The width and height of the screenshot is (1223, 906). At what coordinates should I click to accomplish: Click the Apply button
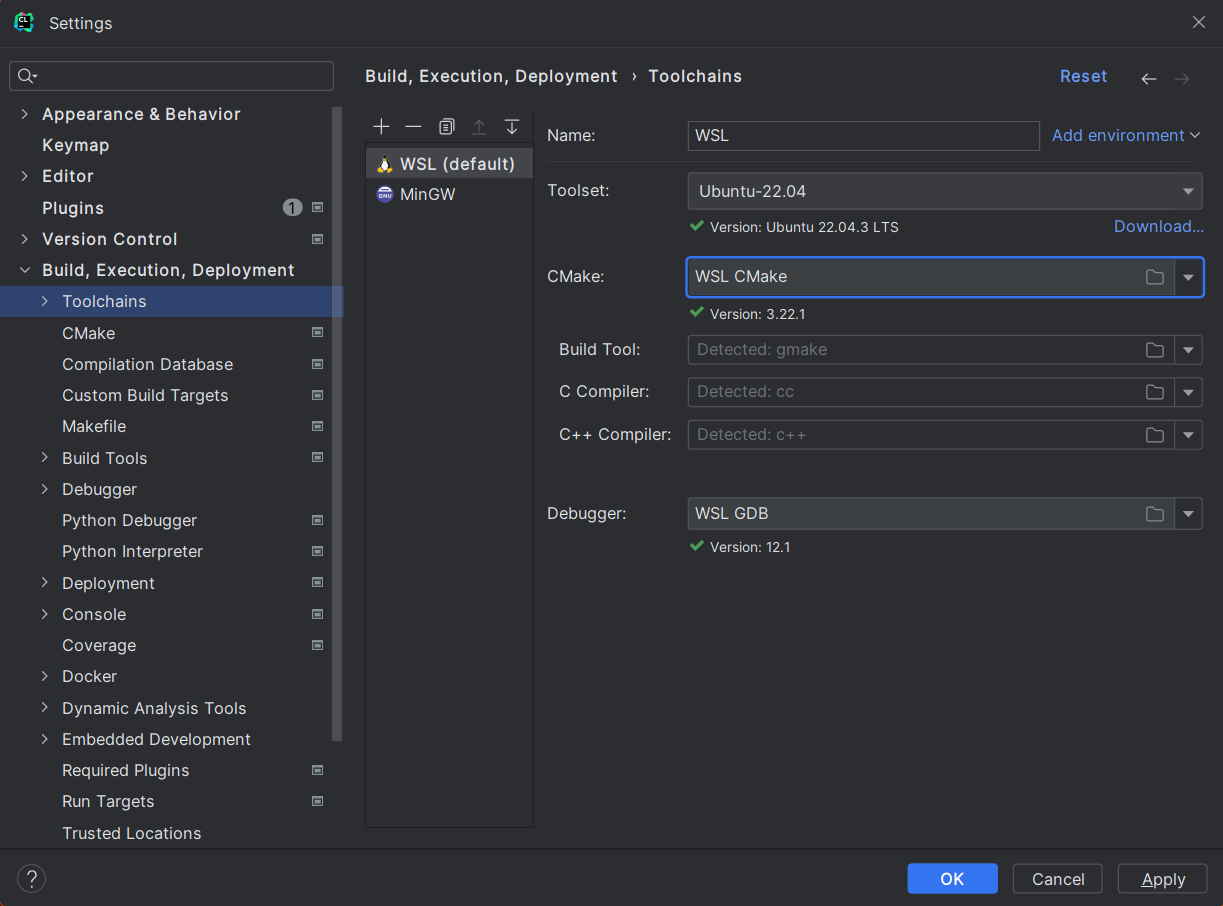click(1163, 879)
